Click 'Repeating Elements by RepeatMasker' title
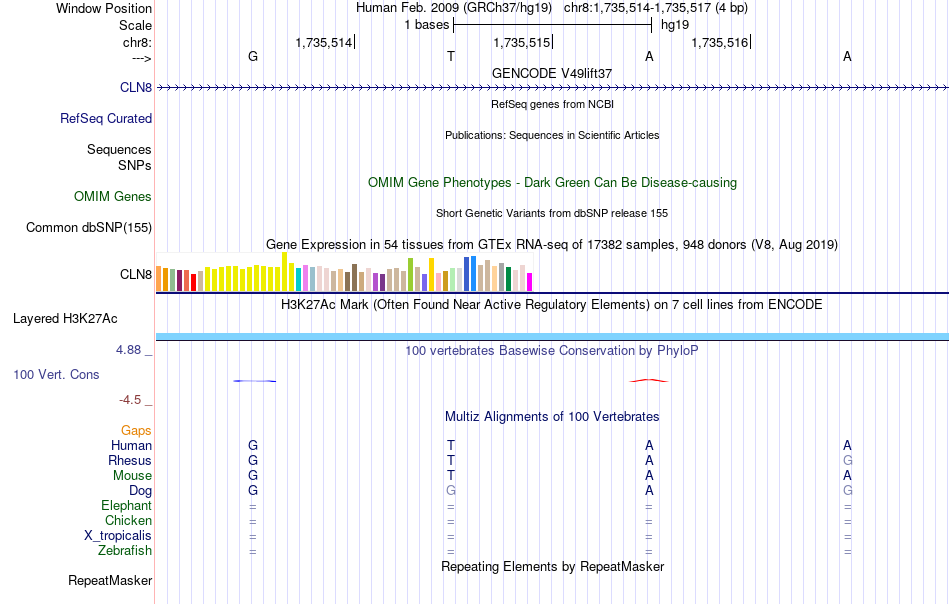This screenshot has height=604, width=950. pyautogui.click(x=552, y=566)
